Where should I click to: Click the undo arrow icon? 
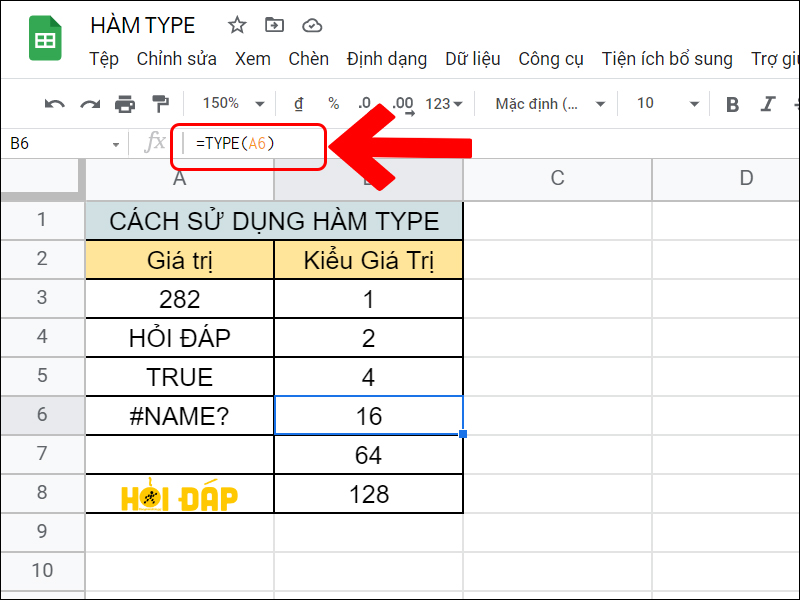click(x=55, y=104)
